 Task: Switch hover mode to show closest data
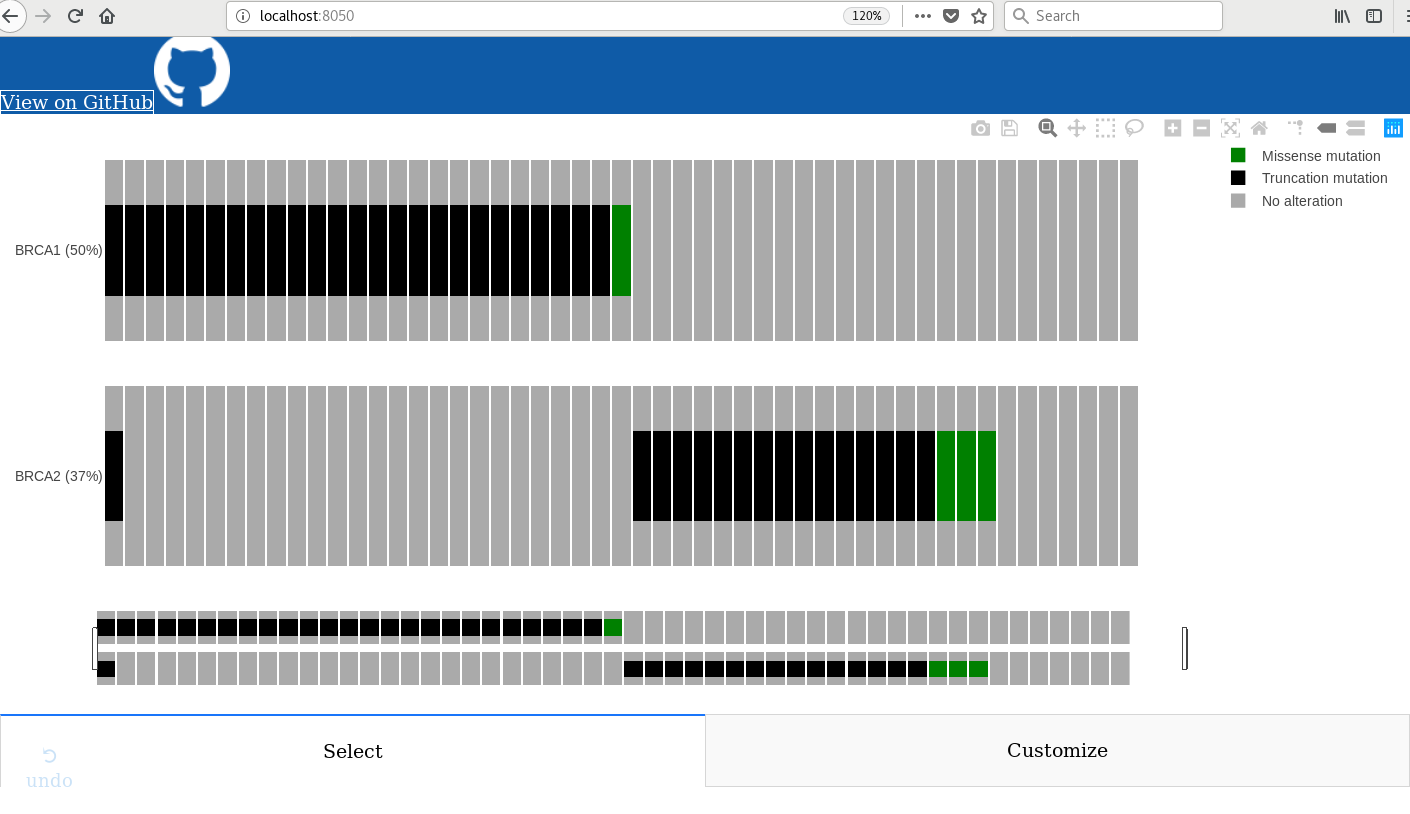pos(1326,127)
